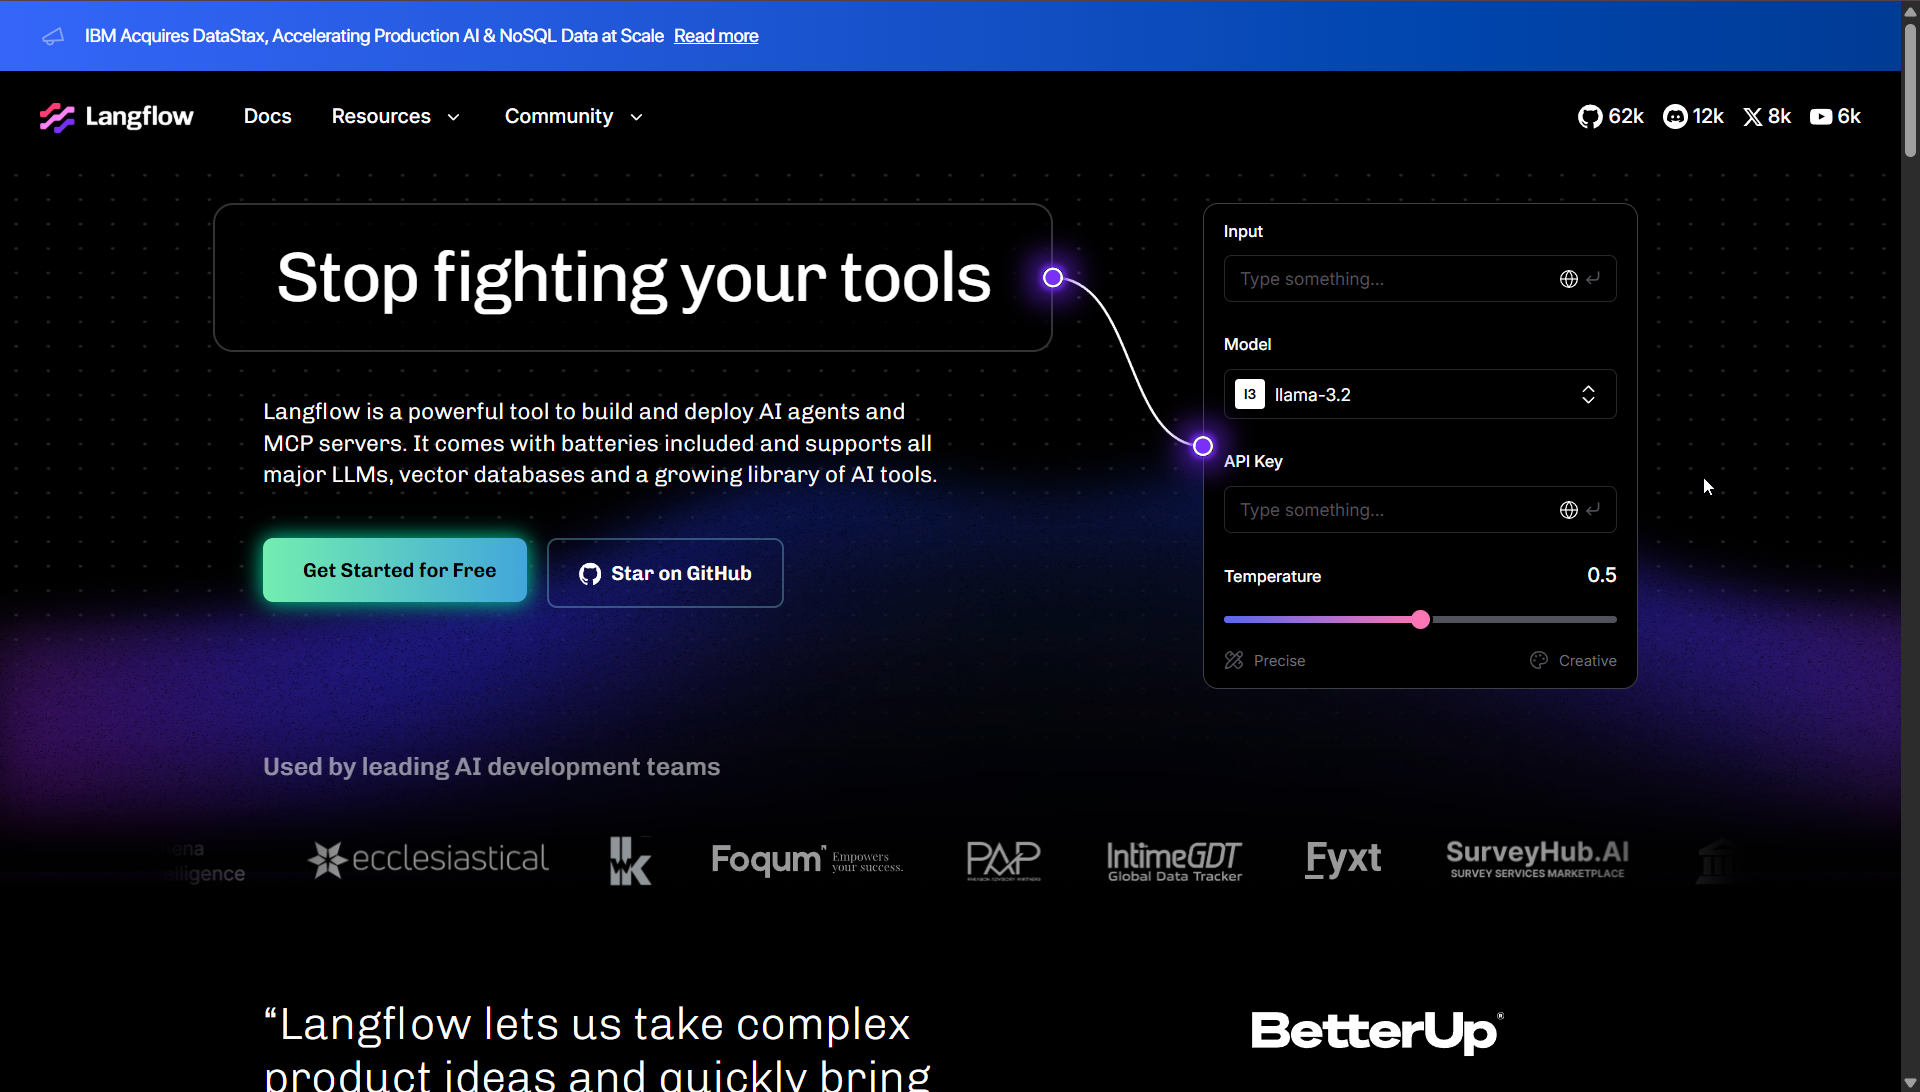Viewport: 1920px width, 1092px height.
Task: Click the IBM Acquires DataStax announcement text
Action: coord(374,36)
